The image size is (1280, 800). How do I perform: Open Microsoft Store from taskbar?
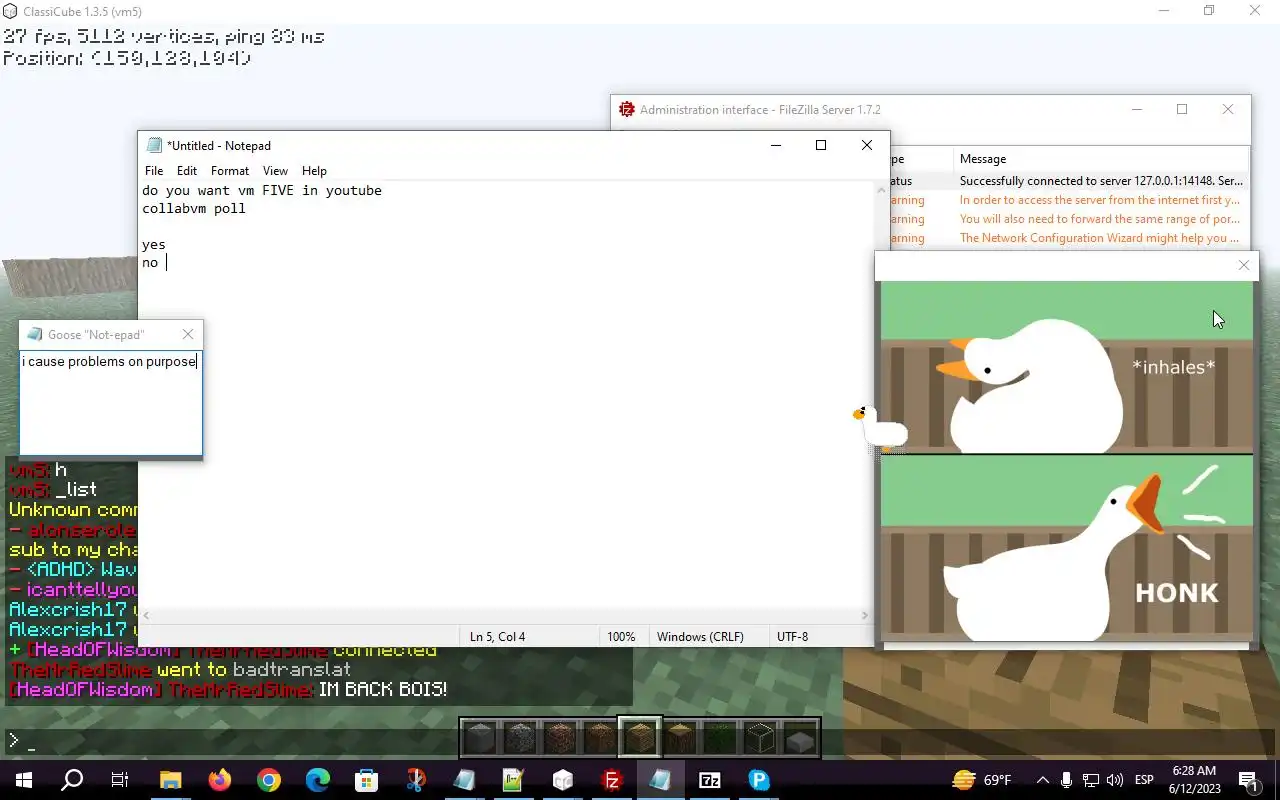tap(366, 780)
